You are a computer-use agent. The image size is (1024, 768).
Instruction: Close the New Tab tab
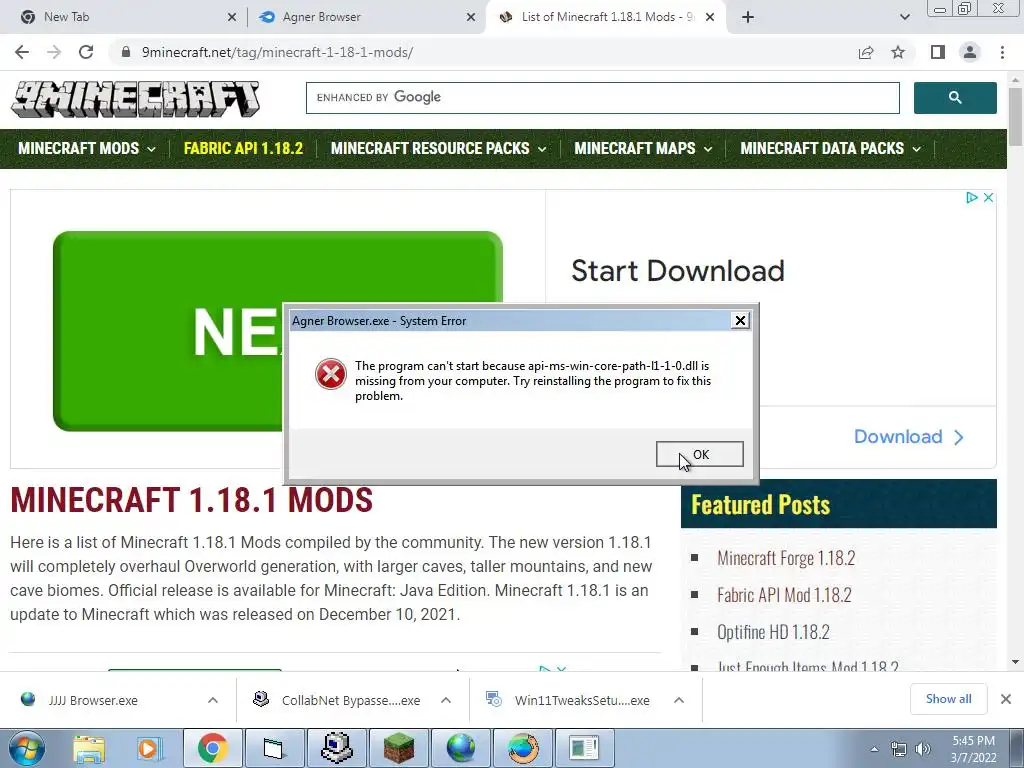click(232, 17)
